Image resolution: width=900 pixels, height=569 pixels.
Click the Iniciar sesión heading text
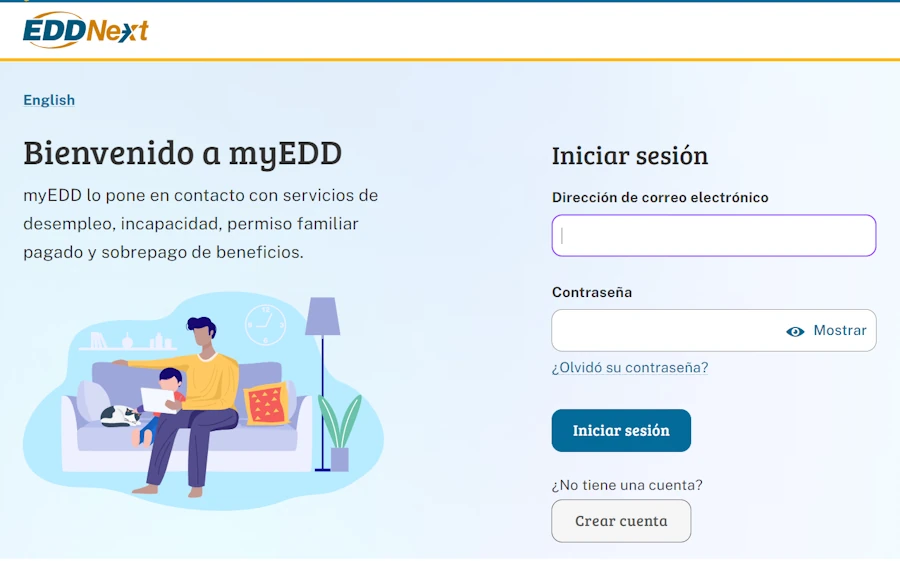[x=630, y=156]
